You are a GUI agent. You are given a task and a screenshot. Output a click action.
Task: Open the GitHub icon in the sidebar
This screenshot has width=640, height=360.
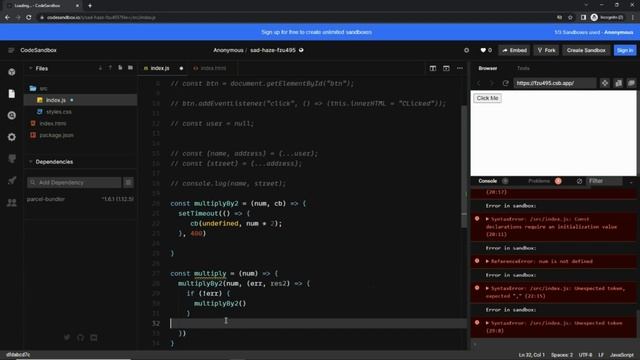point(12,159)
